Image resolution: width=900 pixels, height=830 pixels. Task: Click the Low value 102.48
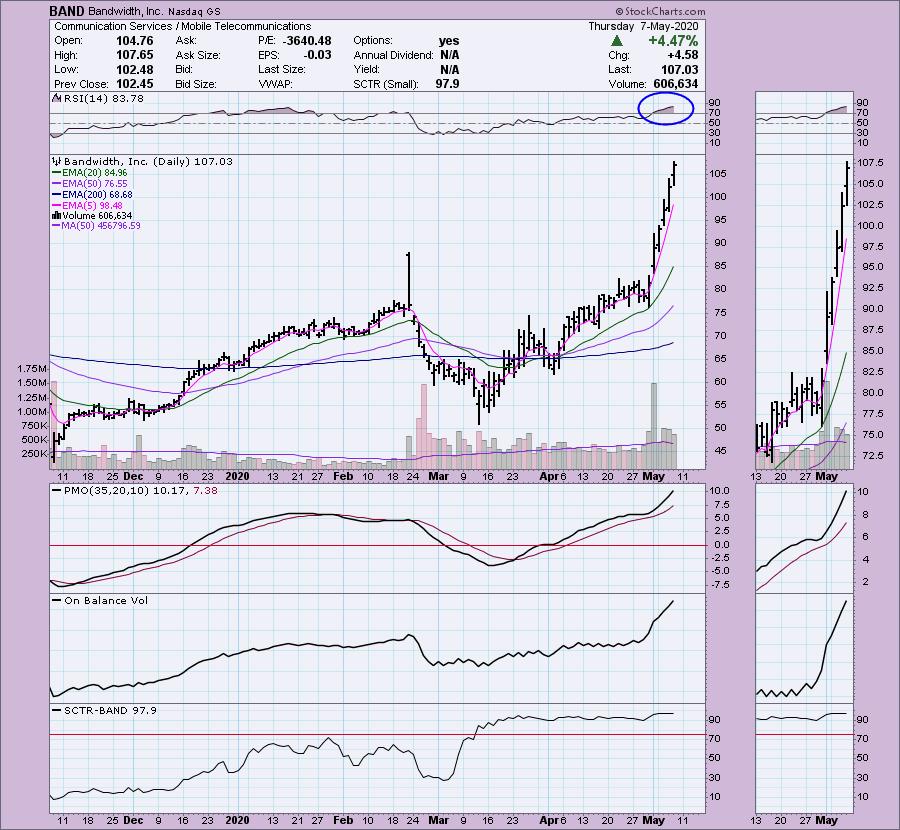[x=135, y=69]
